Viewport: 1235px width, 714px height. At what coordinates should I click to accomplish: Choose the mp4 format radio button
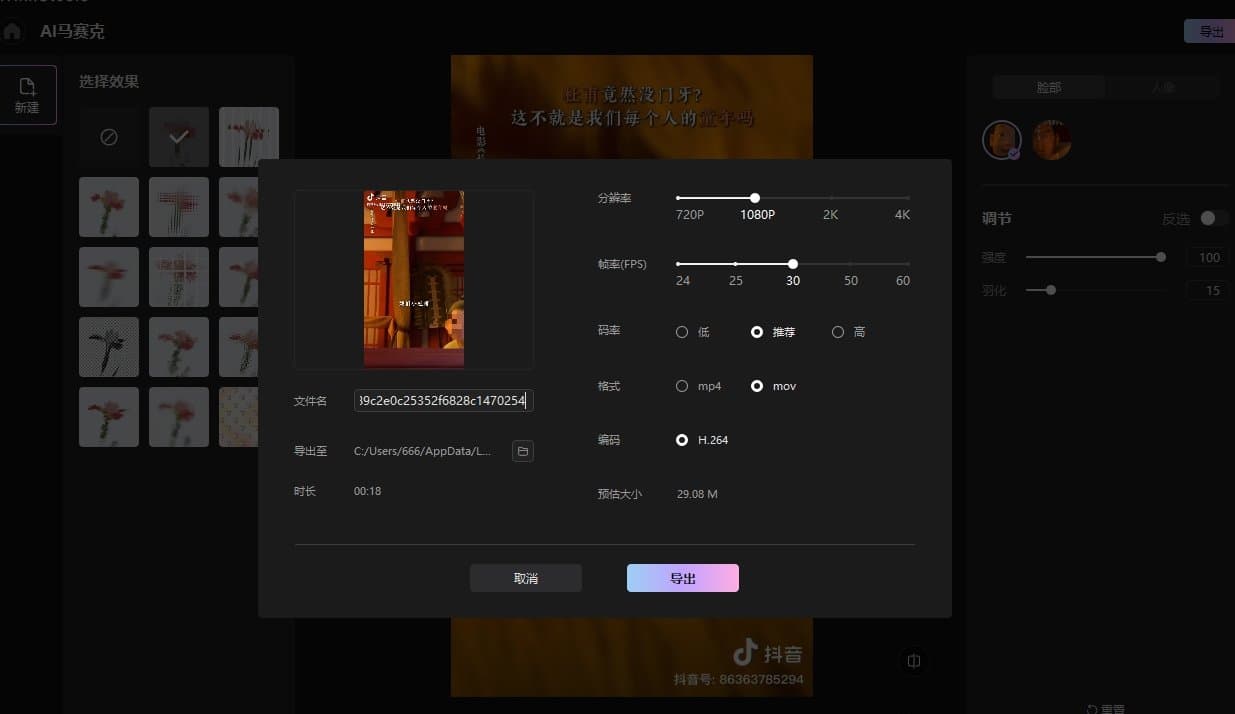click(x=681, y=386)
